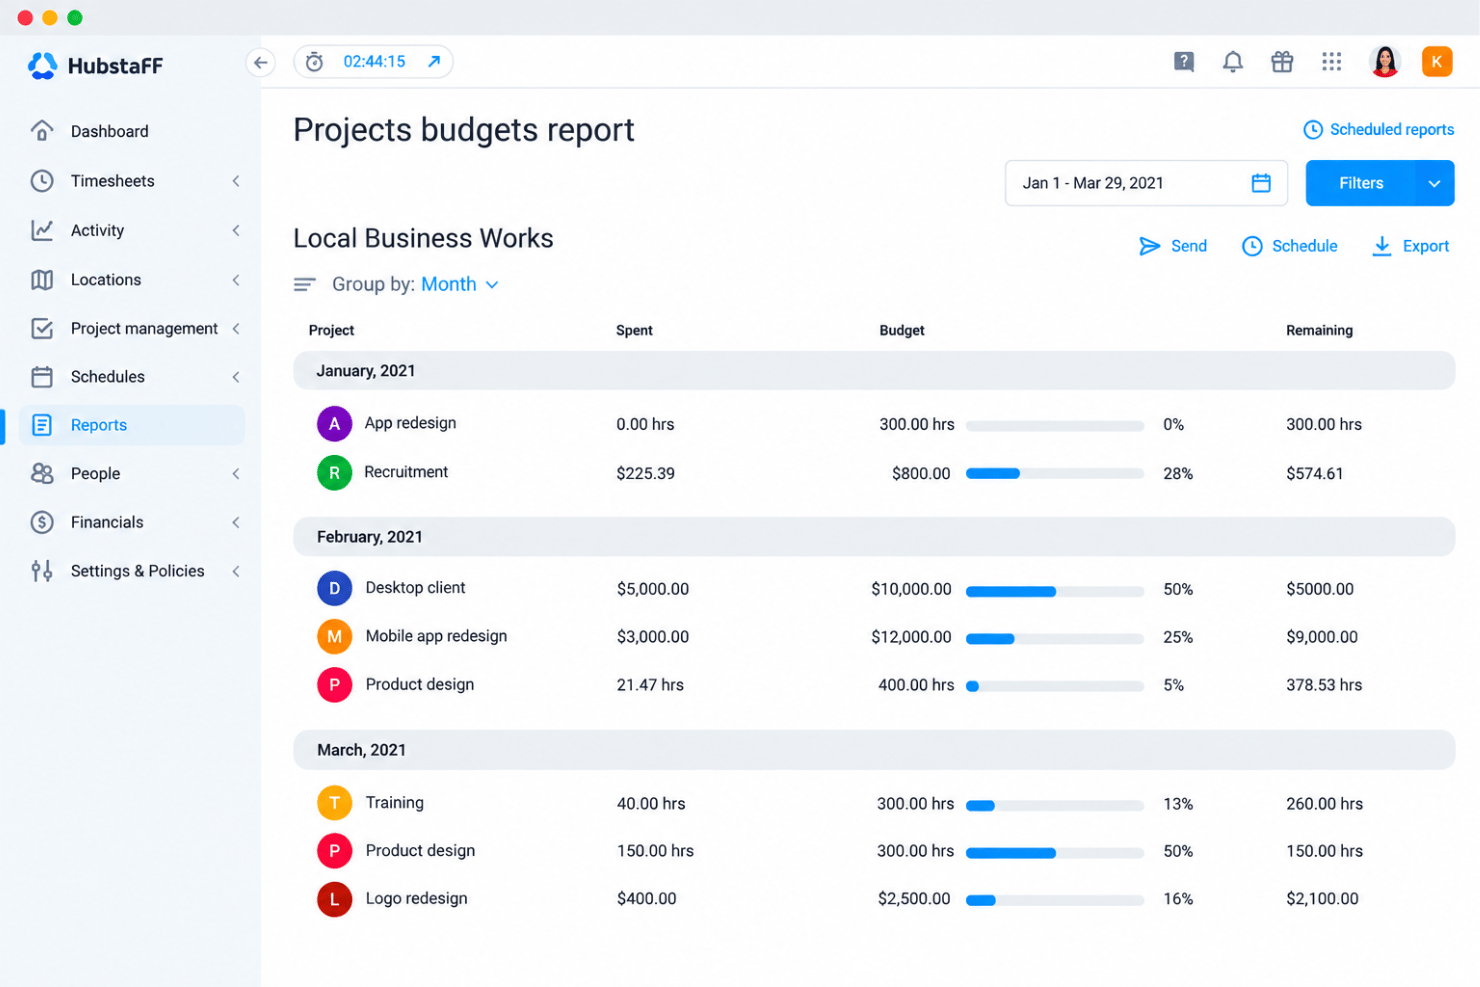Click the Send button
Screen dimensions: 1480x987
[x=1173, y=246]
